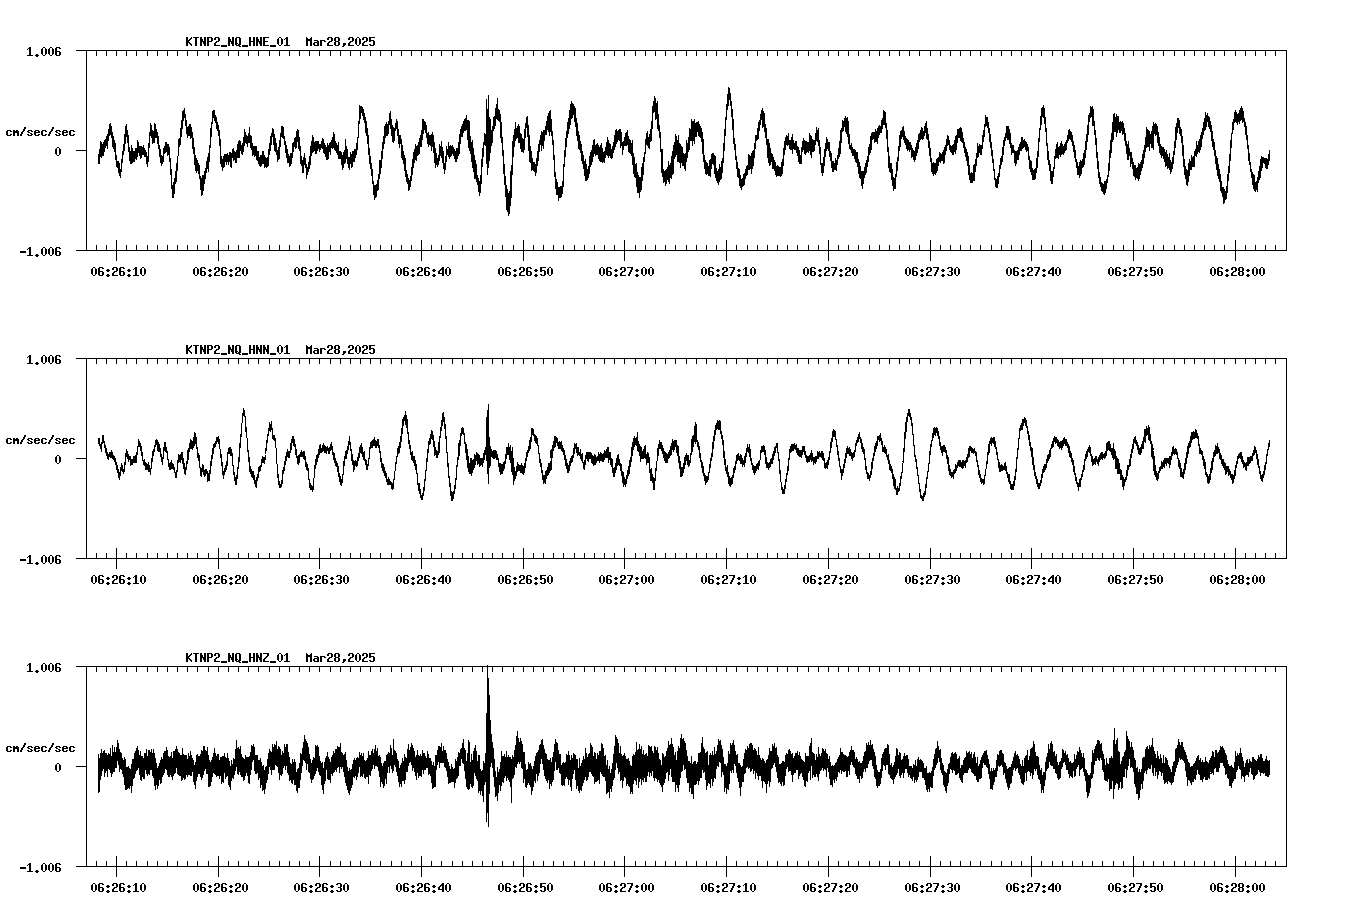Click the 06:26:20 time label under HNN plot
This screenshot has height=924, width=1358.
[x=220, y=580]
